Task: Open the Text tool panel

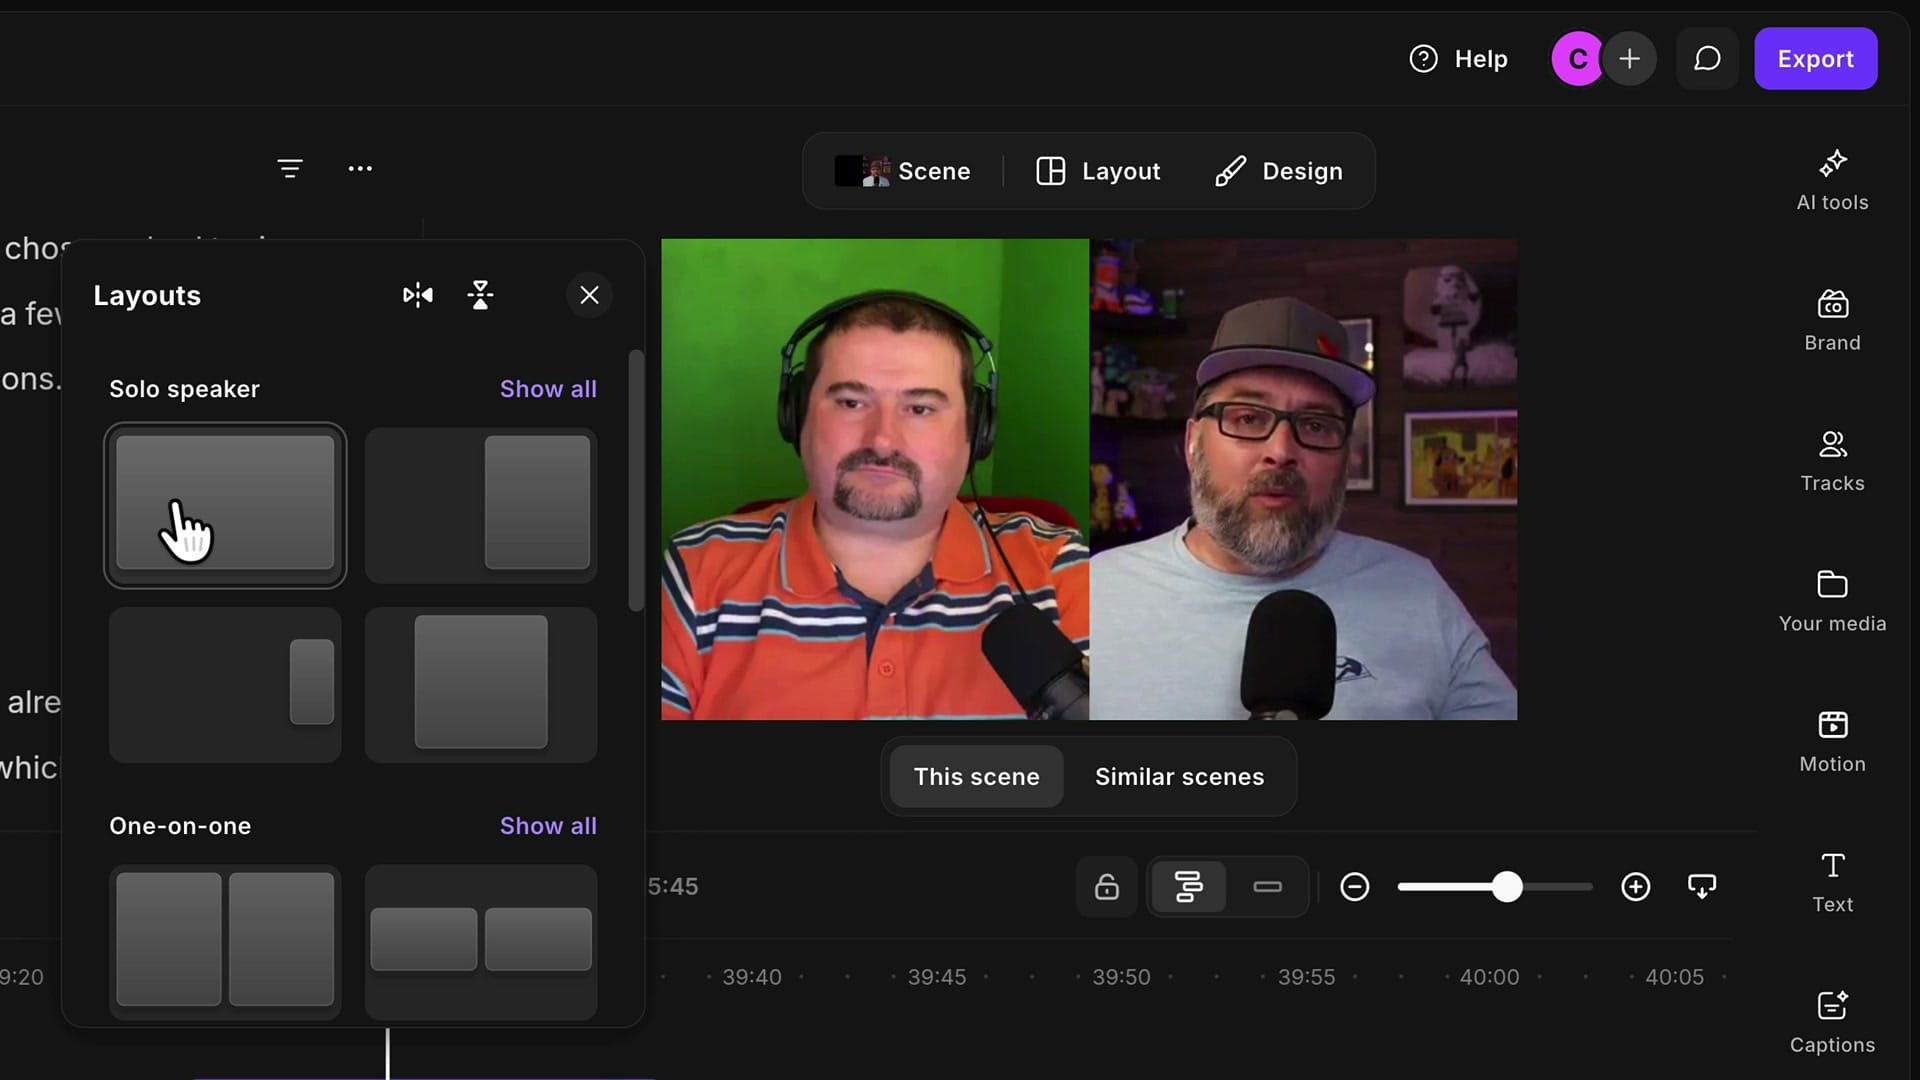Action: pyautogui.click(x=1832, y=882)
